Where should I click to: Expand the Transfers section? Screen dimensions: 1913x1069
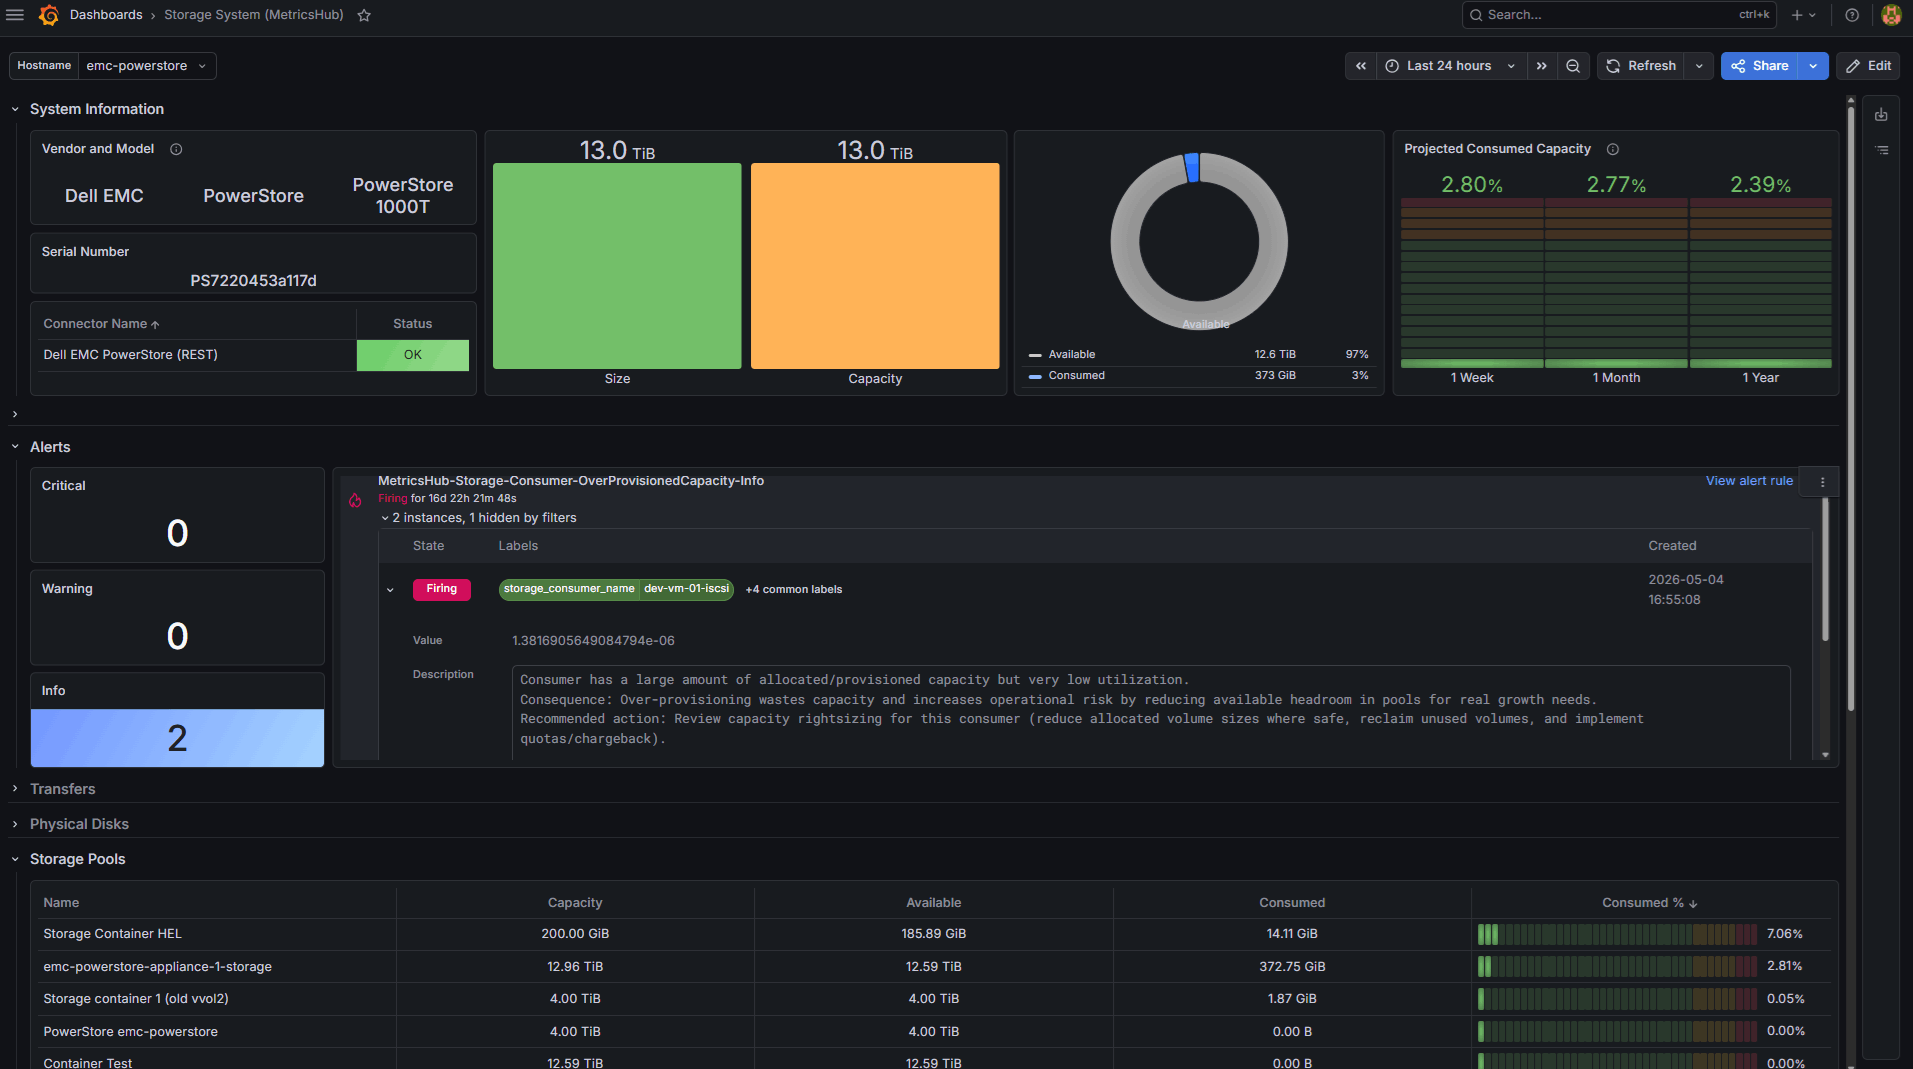[15, 789]
